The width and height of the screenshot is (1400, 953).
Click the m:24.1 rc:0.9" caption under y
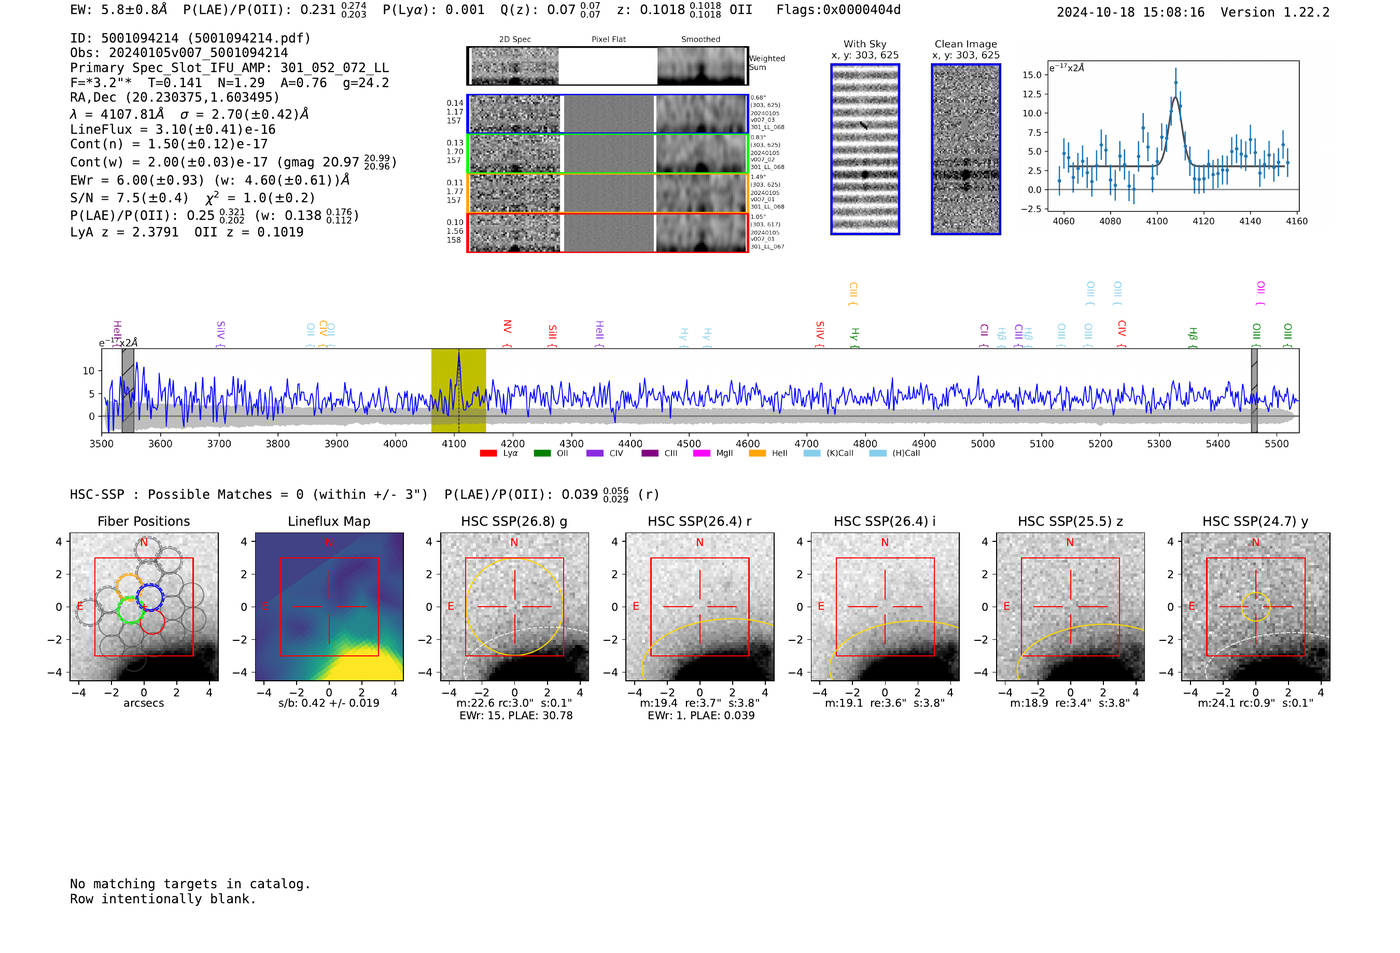tap(1256, 703)
